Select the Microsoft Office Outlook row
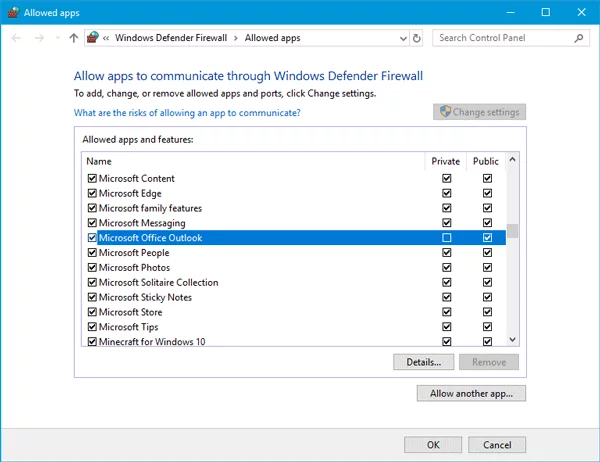This screenshot has width=600, height=462. pyautogui.click(x=302, y=238)
